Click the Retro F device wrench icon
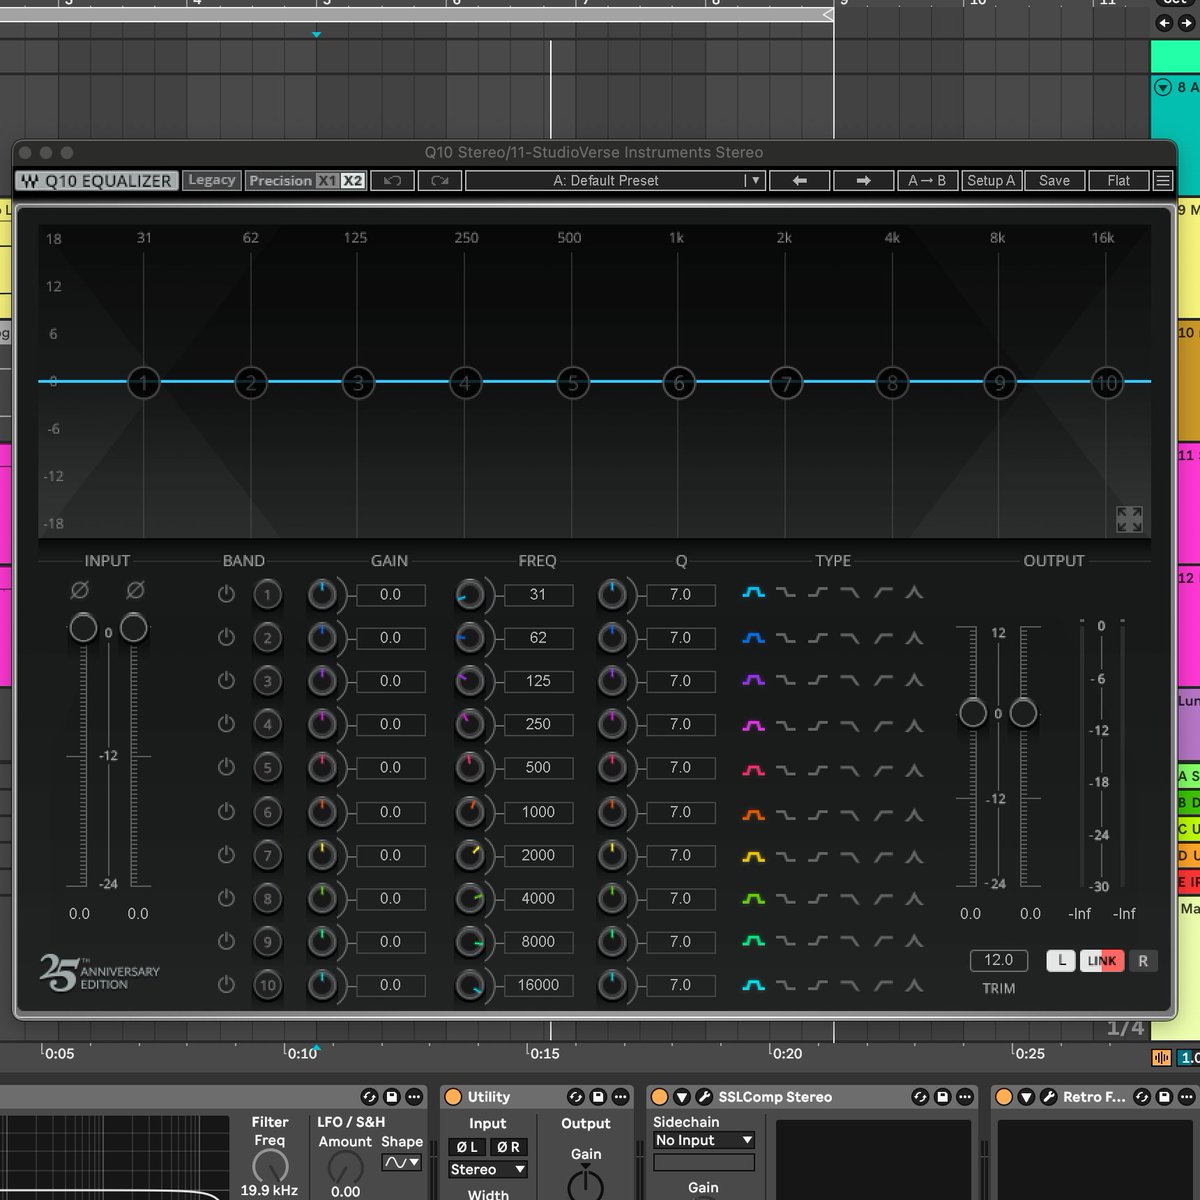This screenshot has height=1200, width=1200. tap(1048, 1097)
